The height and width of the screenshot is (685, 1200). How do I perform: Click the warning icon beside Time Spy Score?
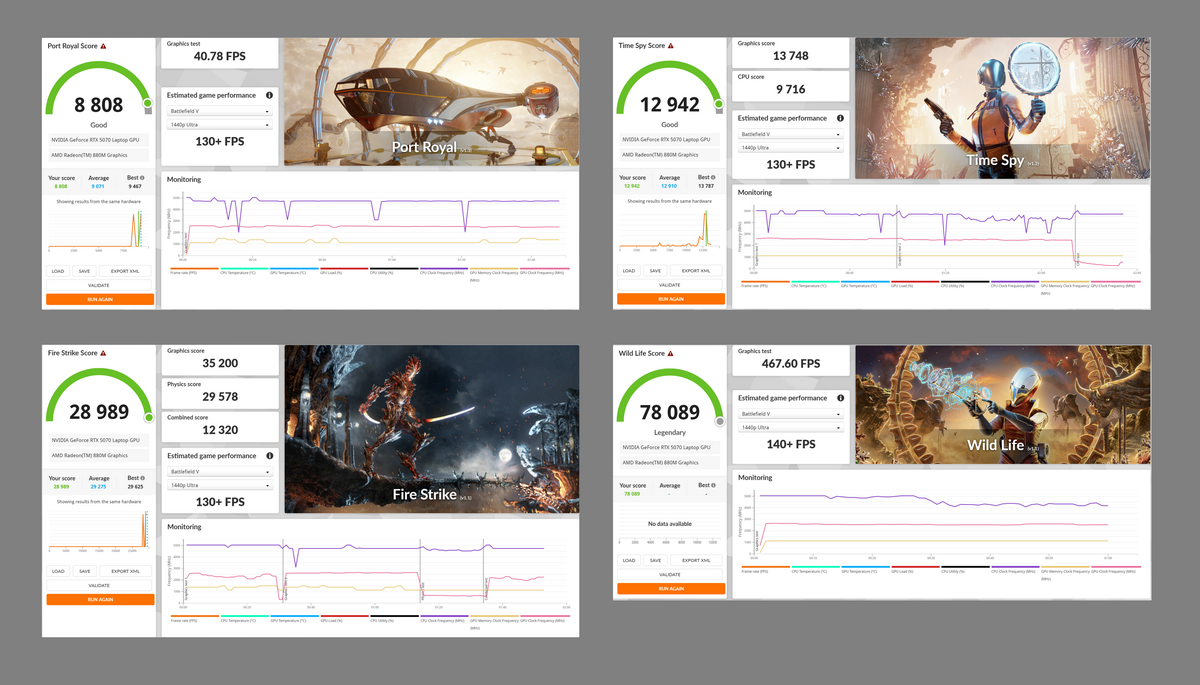tap(670, 46)
